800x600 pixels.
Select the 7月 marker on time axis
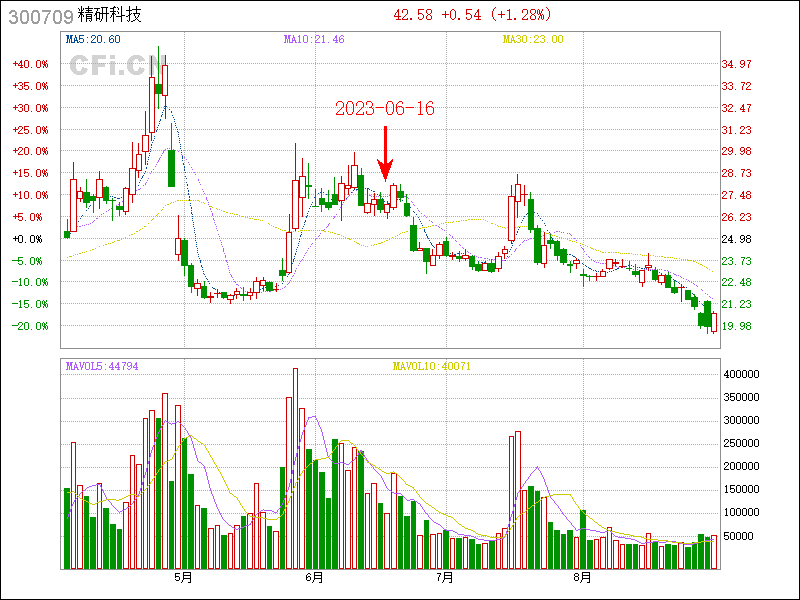click(x=445, y=577)
